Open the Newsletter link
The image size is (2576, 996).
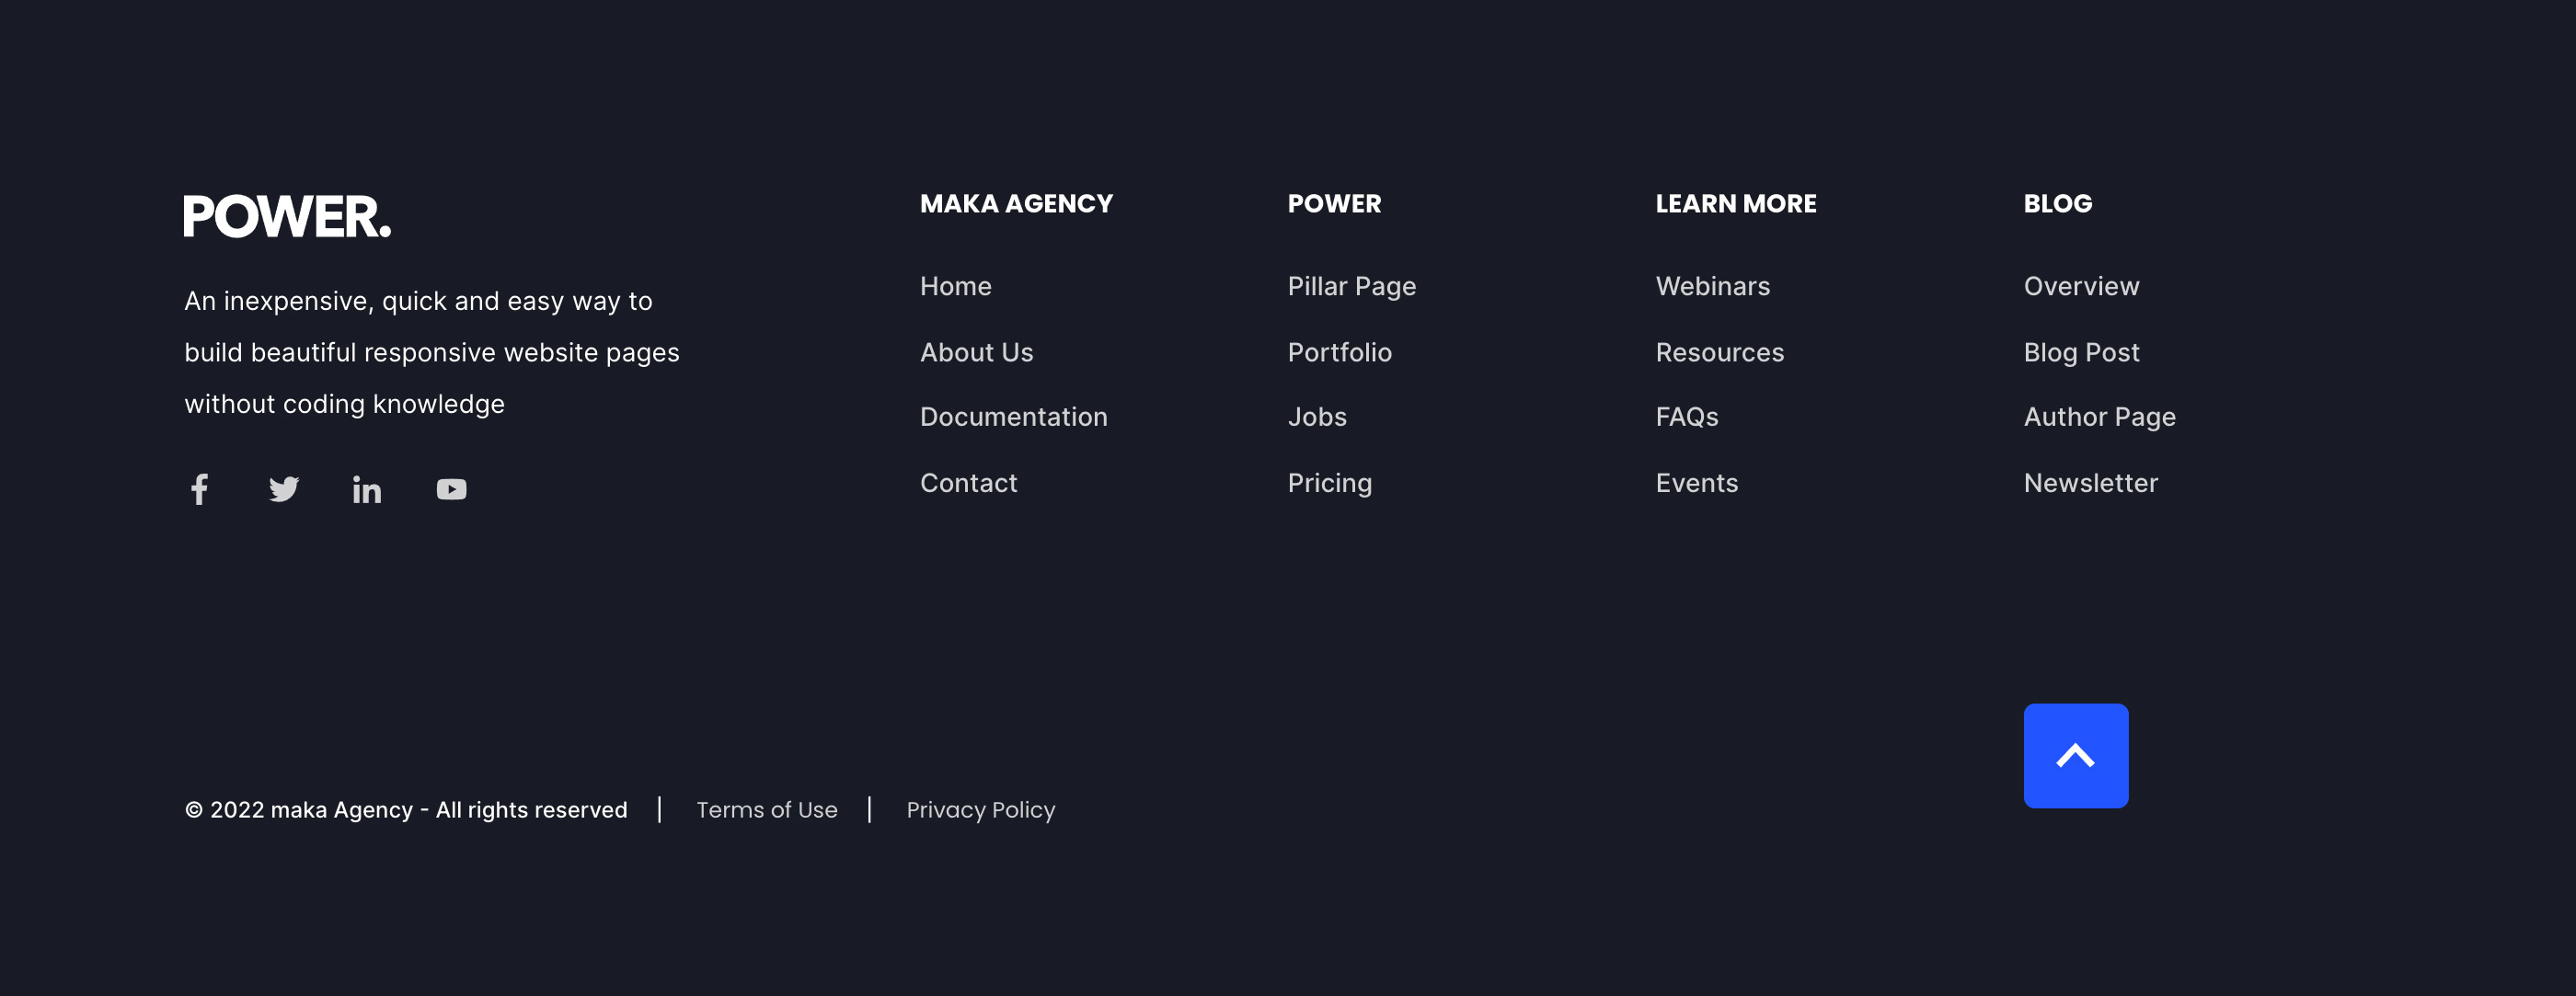pyautogui.click(x=2091, y=483)
